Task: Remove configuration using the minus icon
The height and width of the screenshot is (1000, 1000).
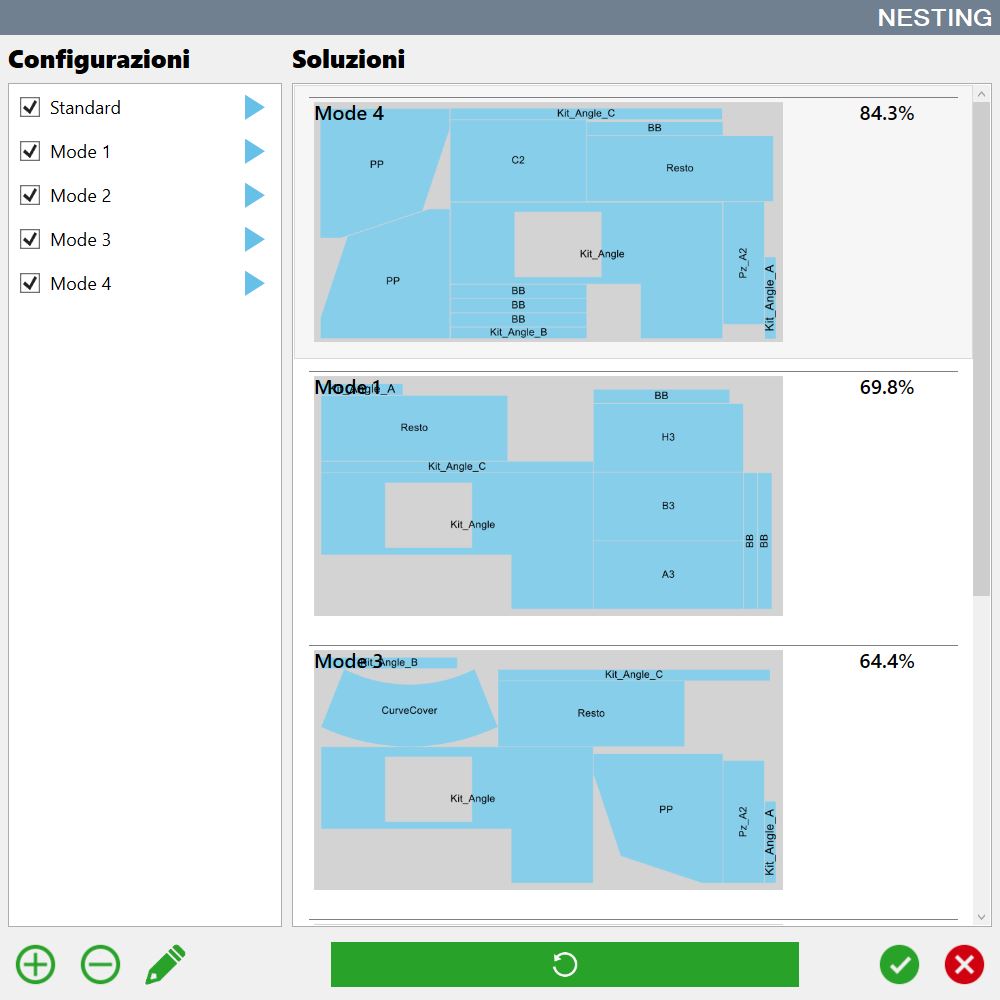Action: [101, 964]
